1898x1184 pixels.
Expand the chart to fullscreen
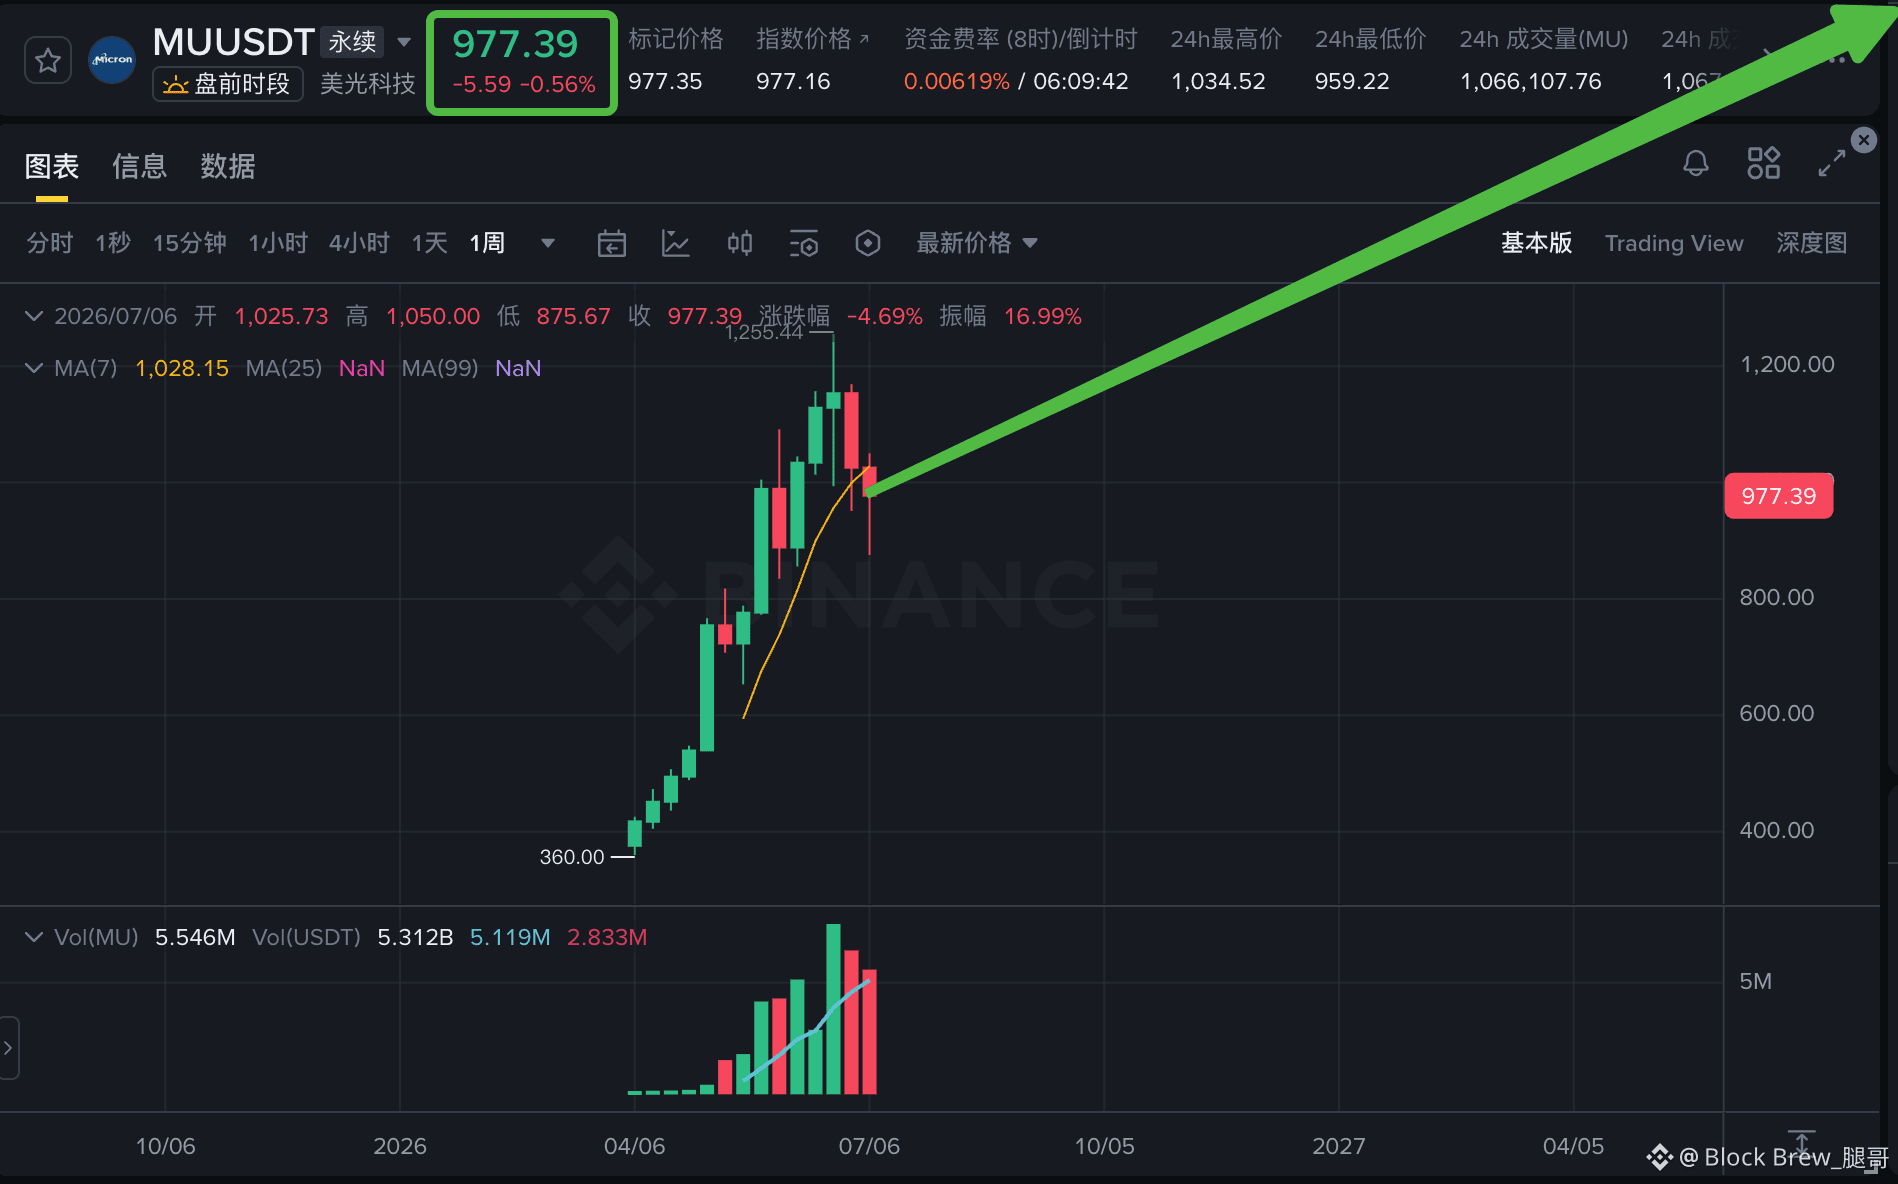tap(1832, 163)
